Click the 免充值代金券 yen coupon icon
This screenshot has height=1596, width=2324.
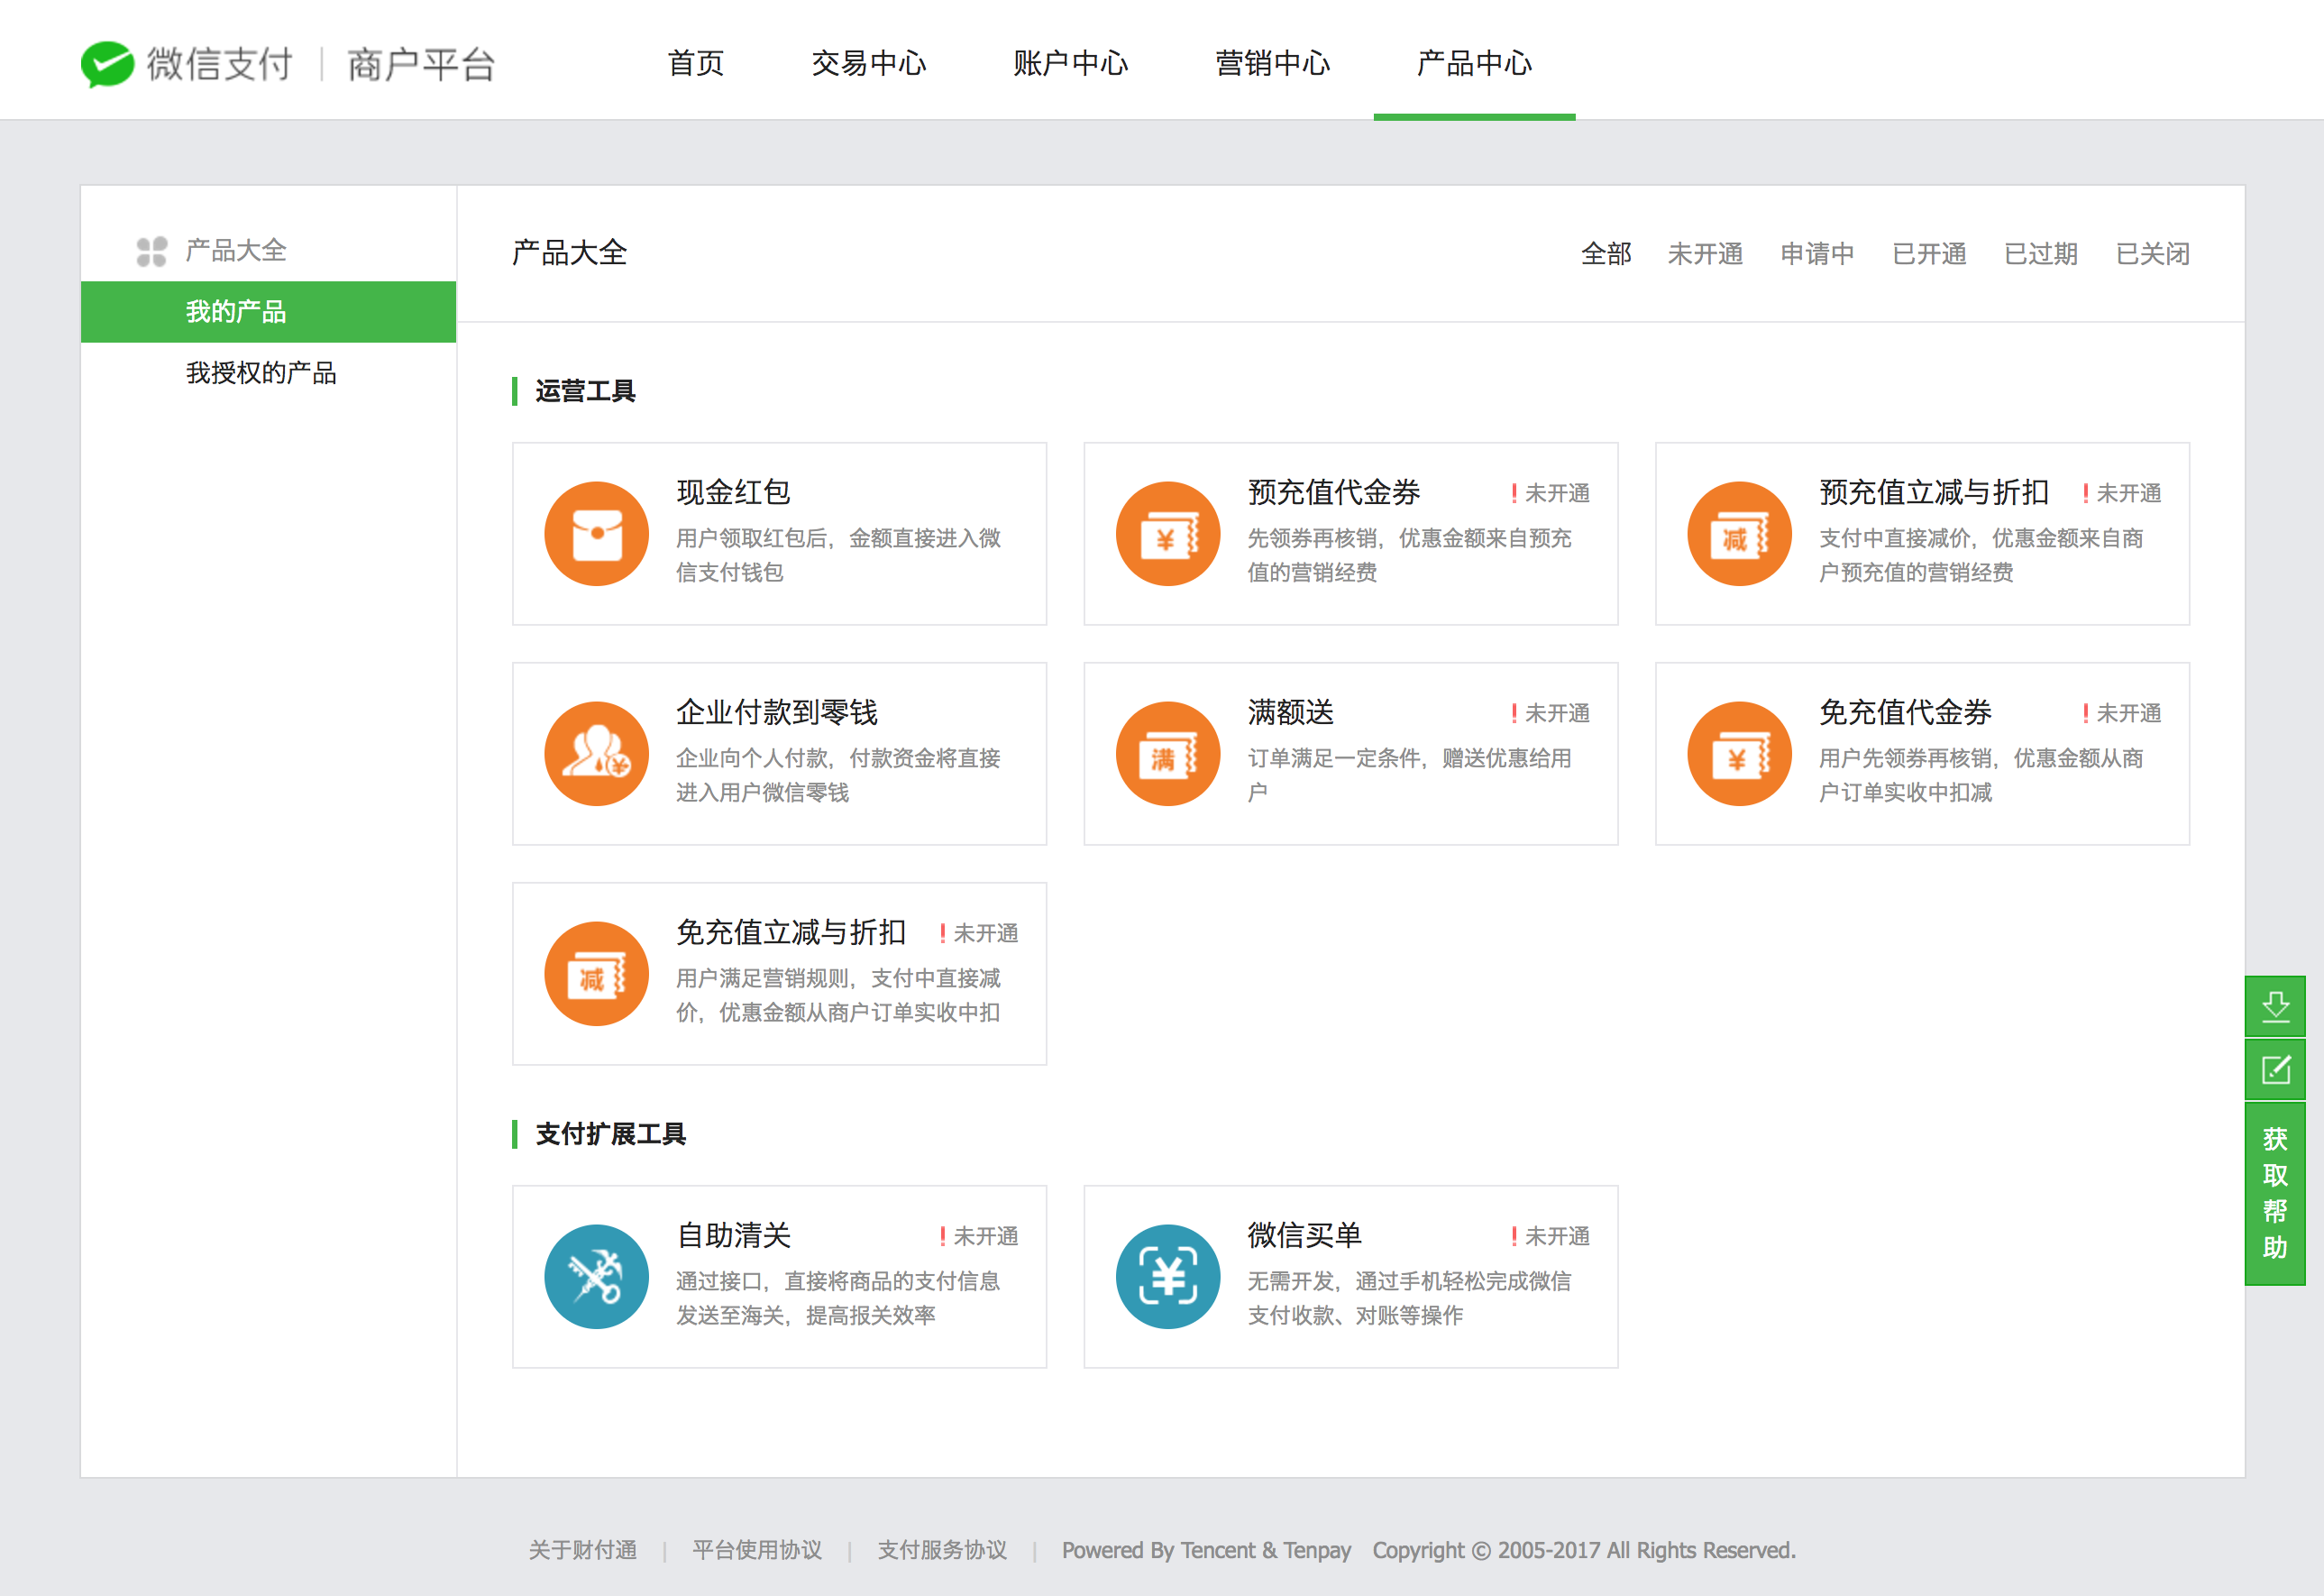(1739, 754)
